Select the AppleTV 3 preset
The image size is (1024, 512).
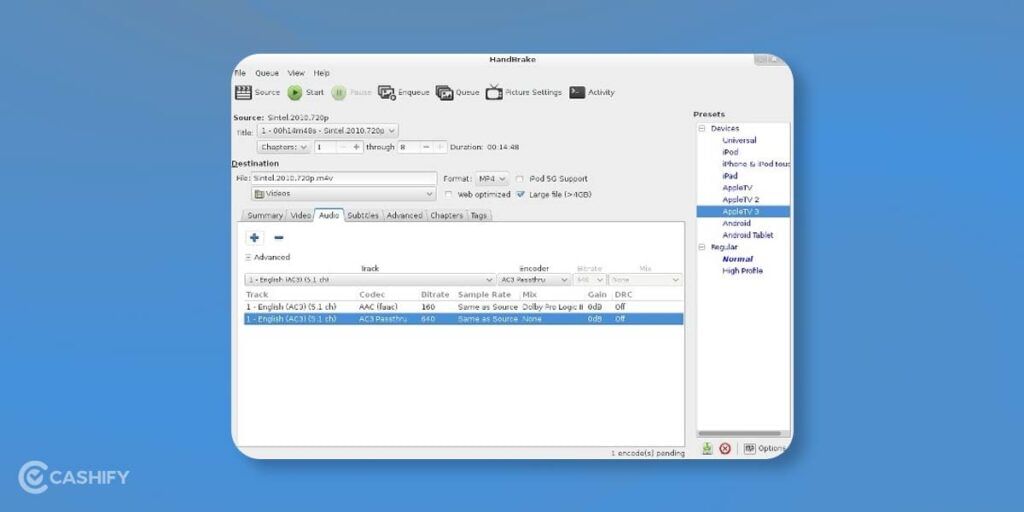743,212
